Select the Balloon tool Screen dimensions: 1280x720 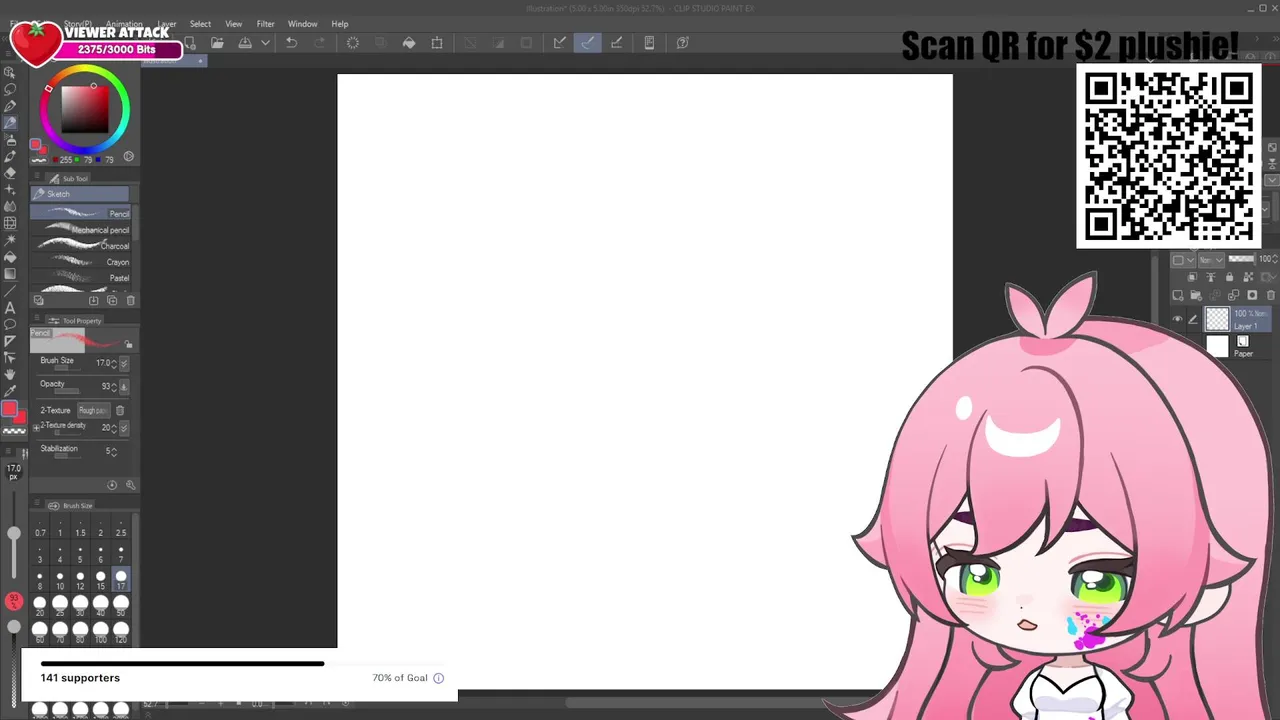click(x=10, y=324)
